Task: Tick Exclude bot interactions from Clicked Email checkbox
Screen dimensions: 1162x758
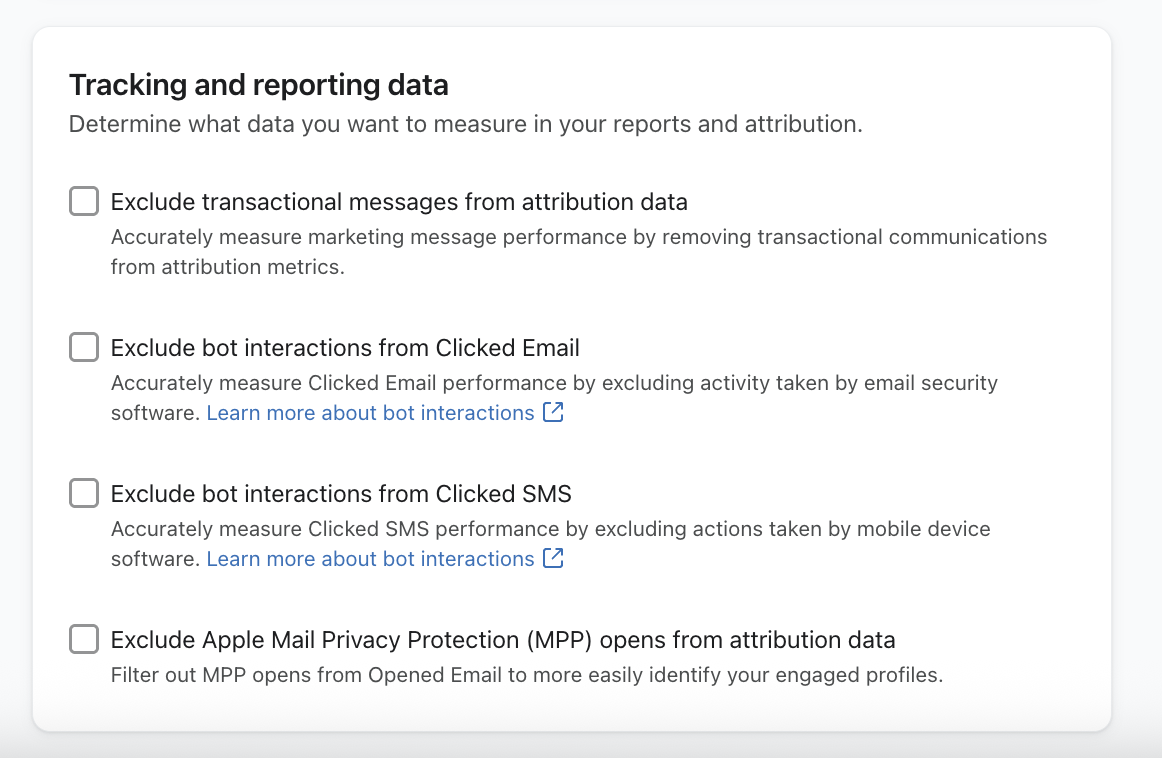Action: point(84,347)
